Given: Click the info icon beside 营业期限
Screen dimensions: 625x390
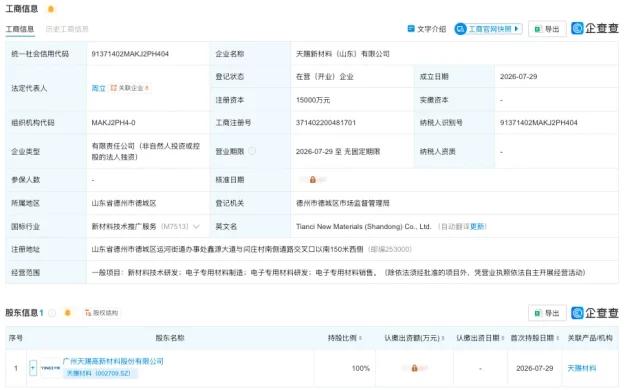Looking at the screenshot, I should coord(252,151).
